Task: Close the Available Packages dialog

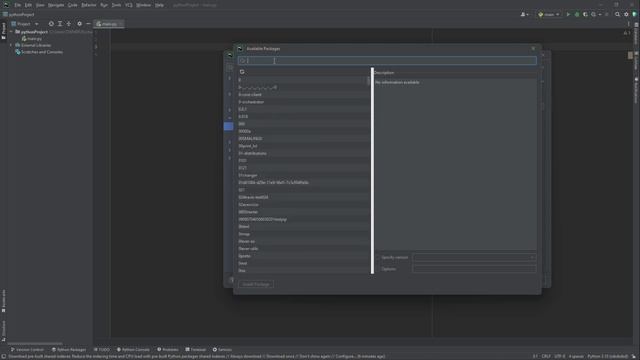Action: tap(533, 49)
